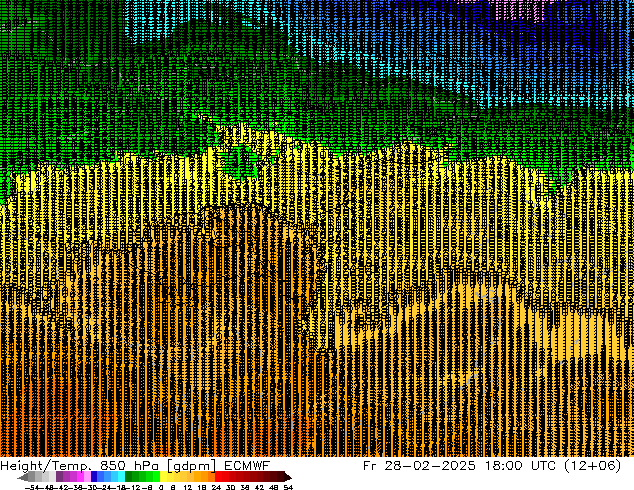Select the yellow swatch on the color legend
The width and height of the screenshot is (634, 490).
point(163,477)
